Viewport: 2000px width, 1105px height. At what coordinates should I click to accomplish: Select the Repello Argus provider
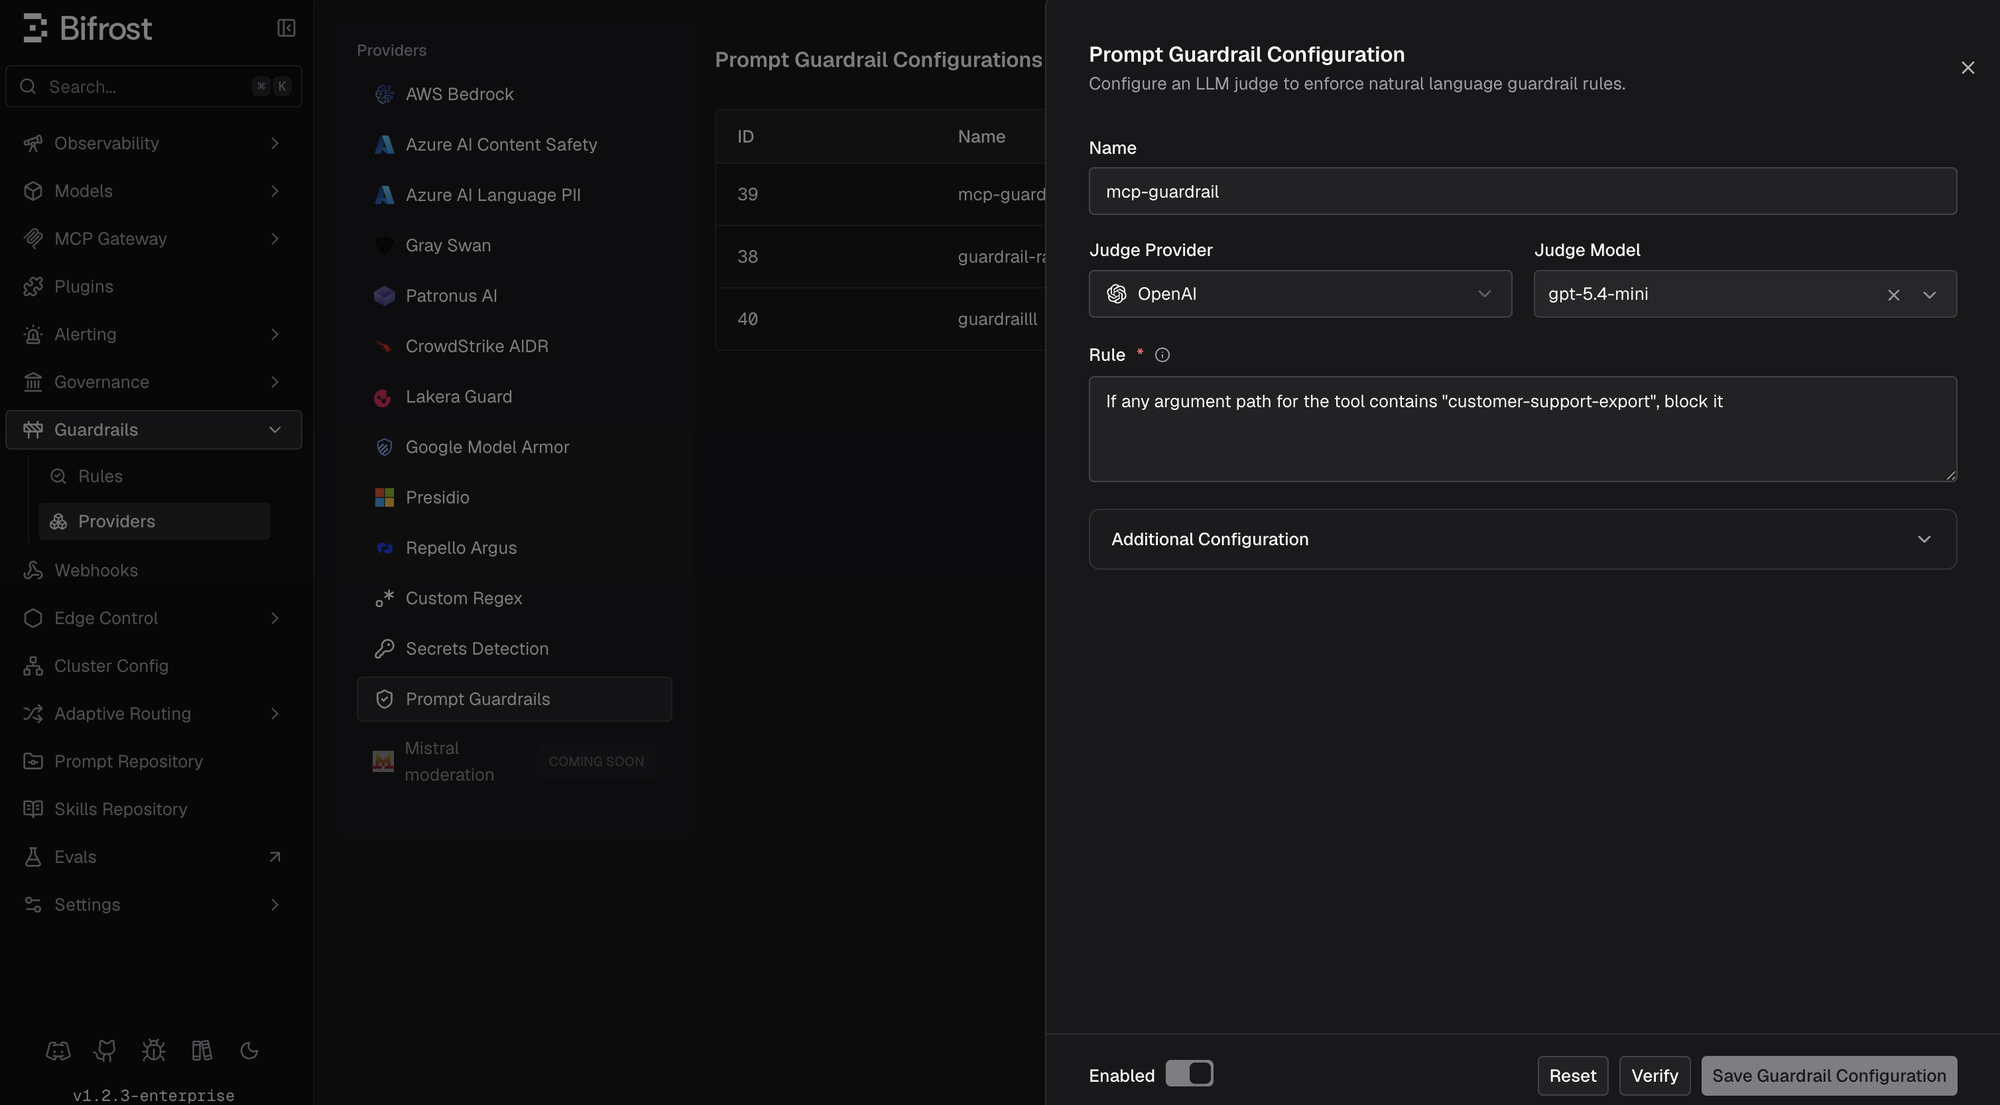514,548
